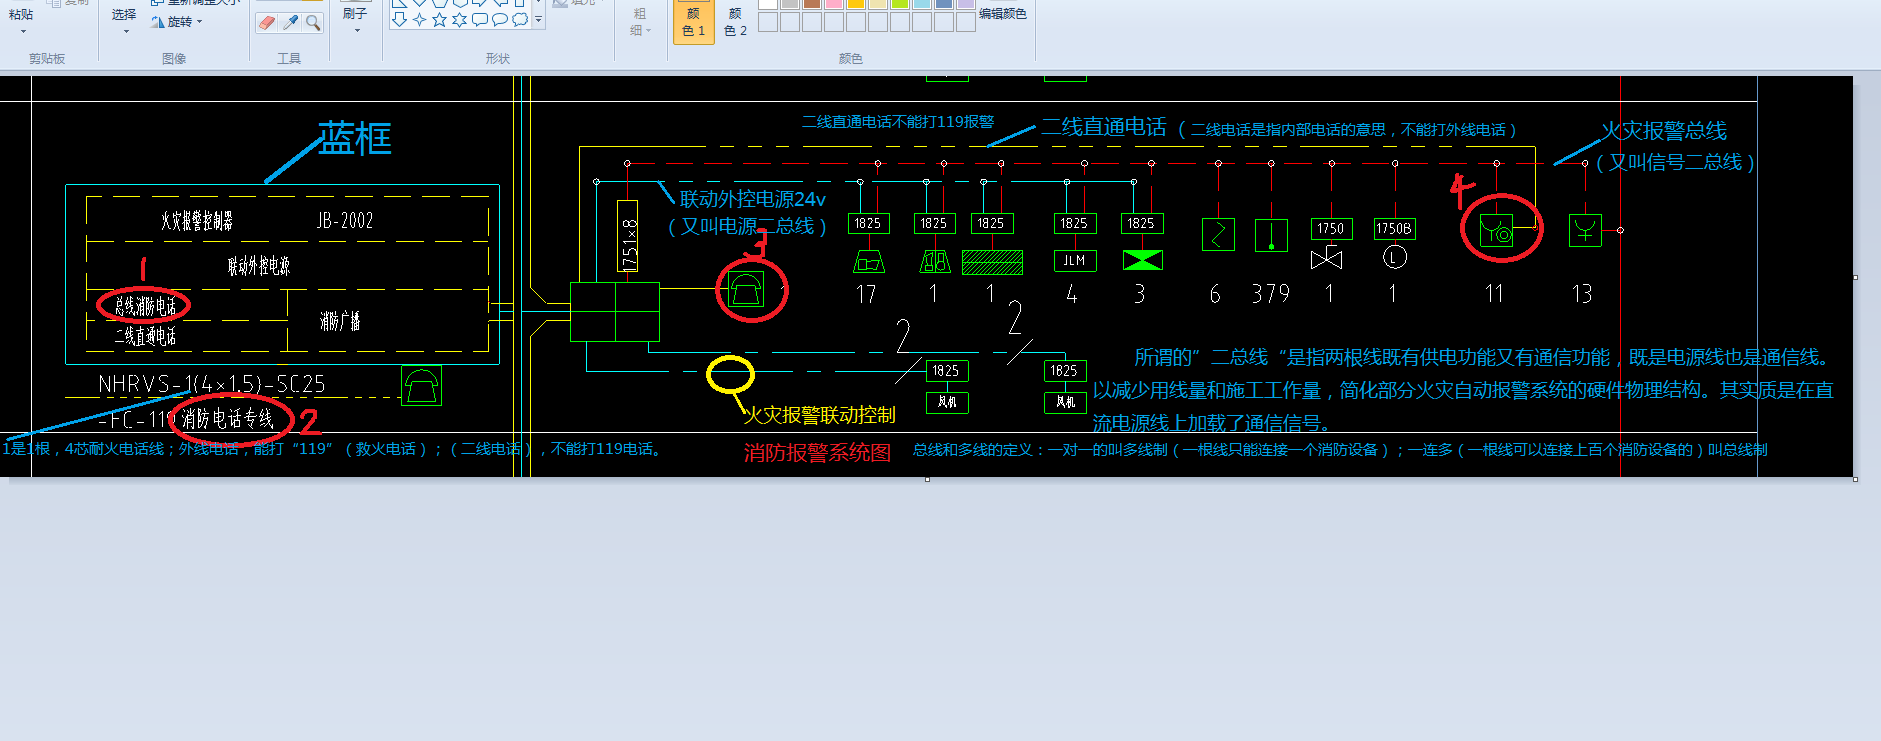Select the Color picker eyedropper tool
The image size is (1881, 741).
[x=290, y=22]
